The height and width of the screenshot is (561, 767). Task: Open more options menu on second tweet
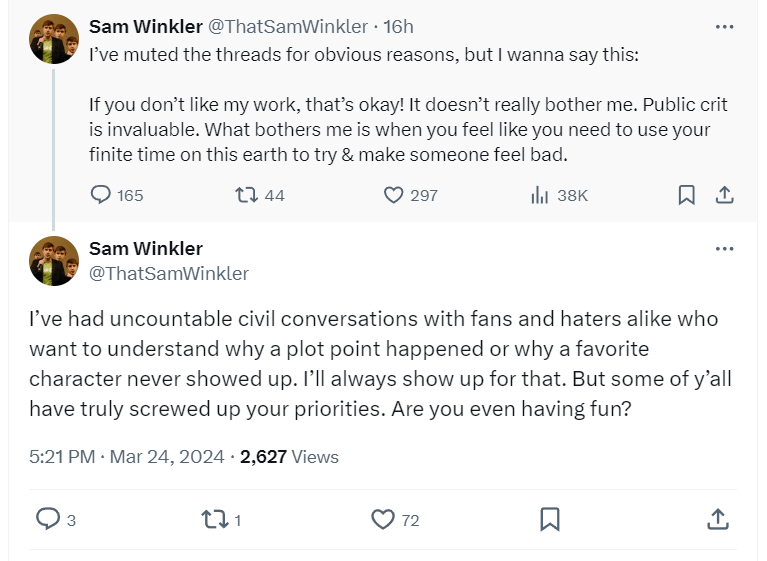(x=725, y=249)
